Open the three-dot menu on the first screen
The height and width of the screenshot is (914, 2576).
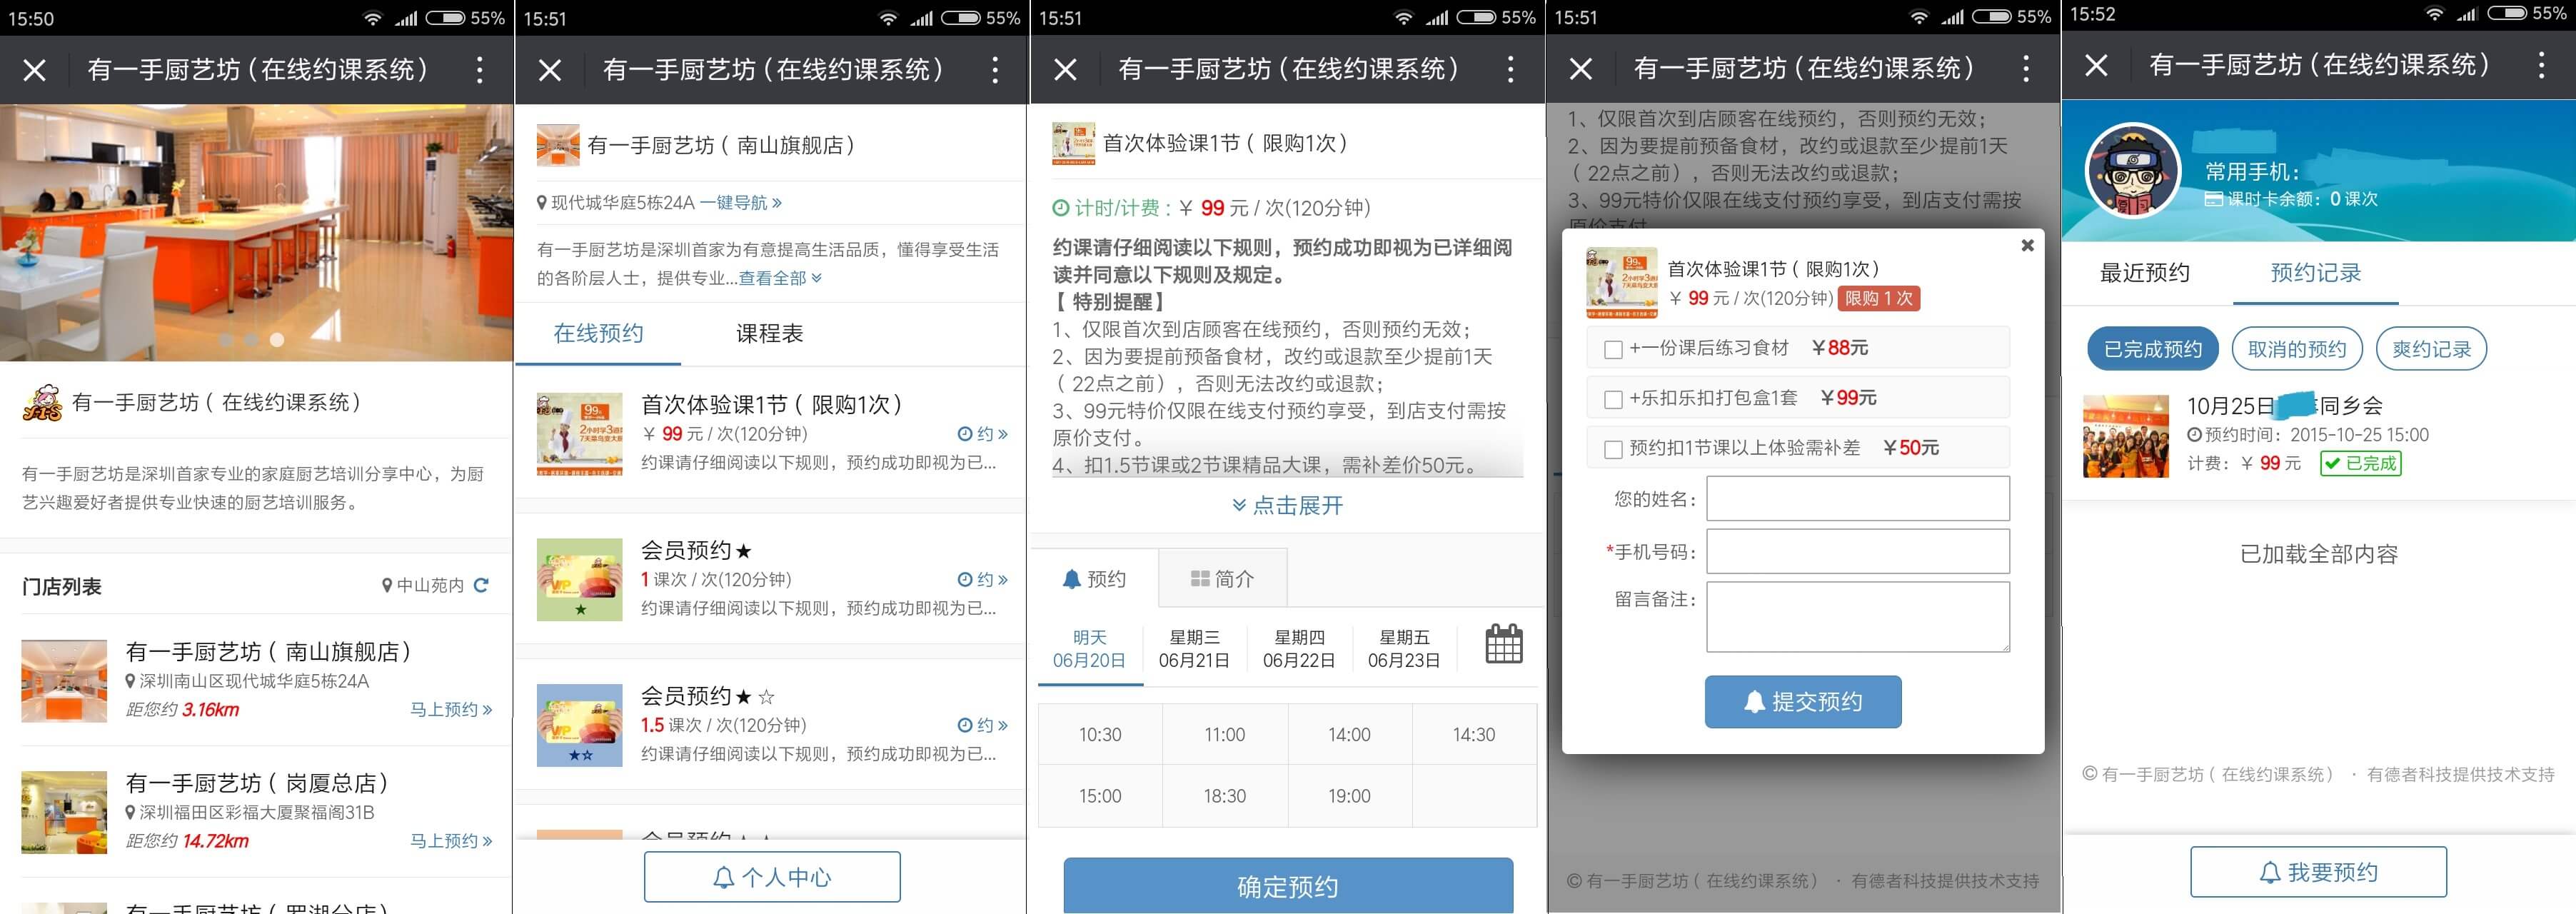[480, 70]
